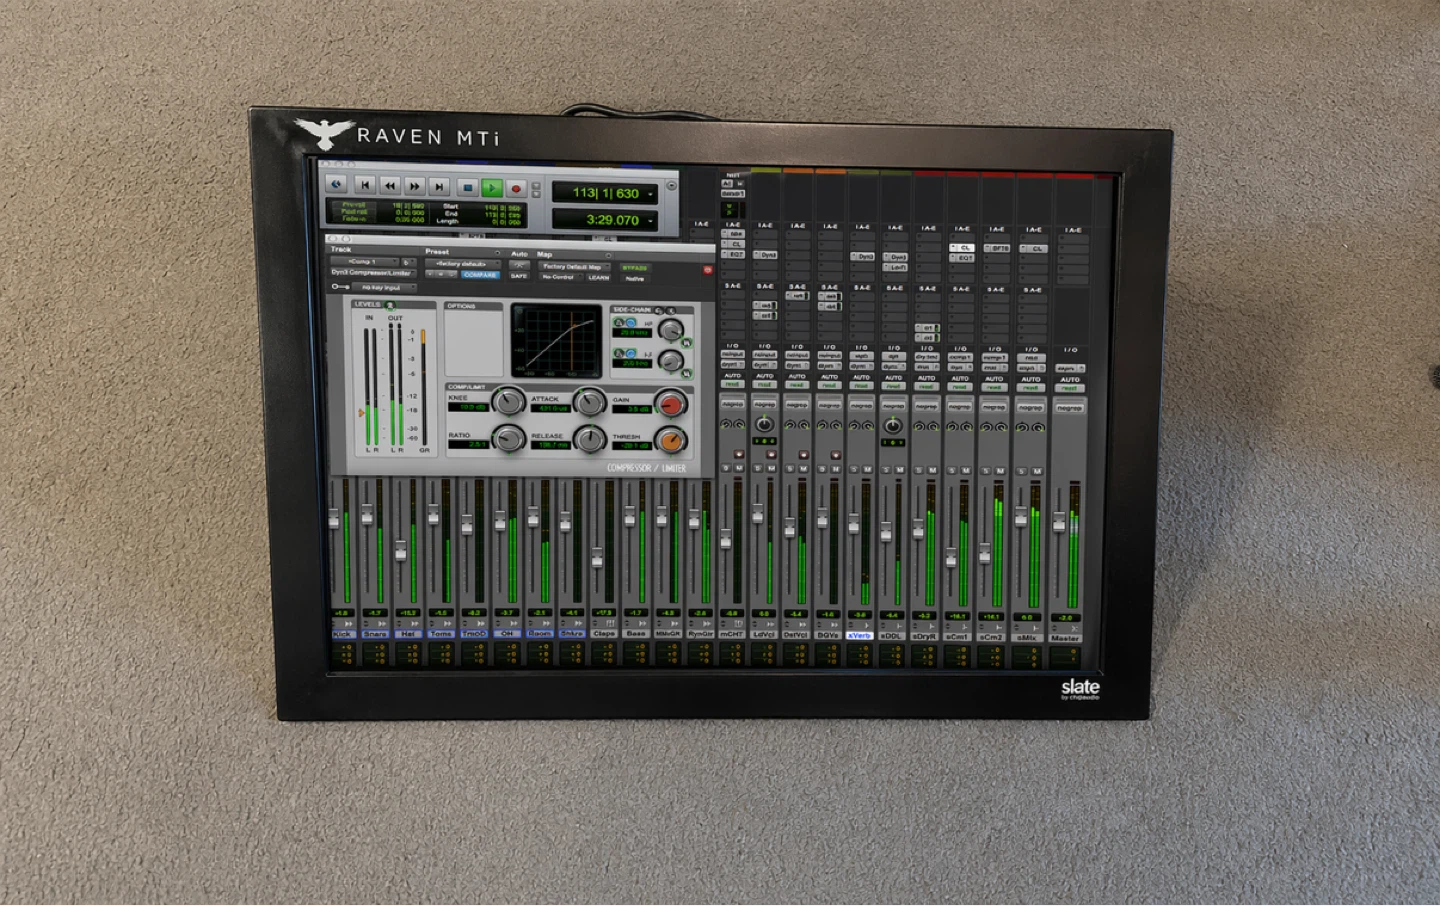The image size is (1440, 906).
Task: Record-enable the mCHT track
Action: (739, 454)
